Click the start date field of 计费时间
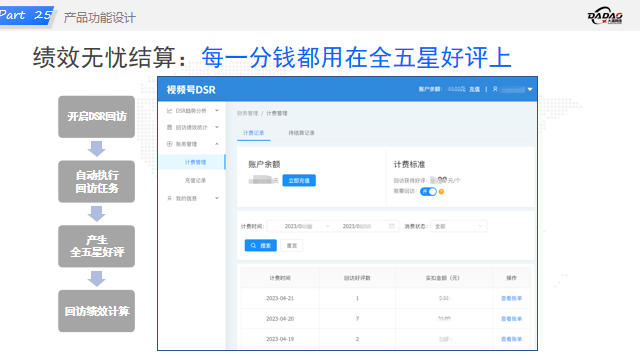The image size is (640, 360). (x=298, y=226)
